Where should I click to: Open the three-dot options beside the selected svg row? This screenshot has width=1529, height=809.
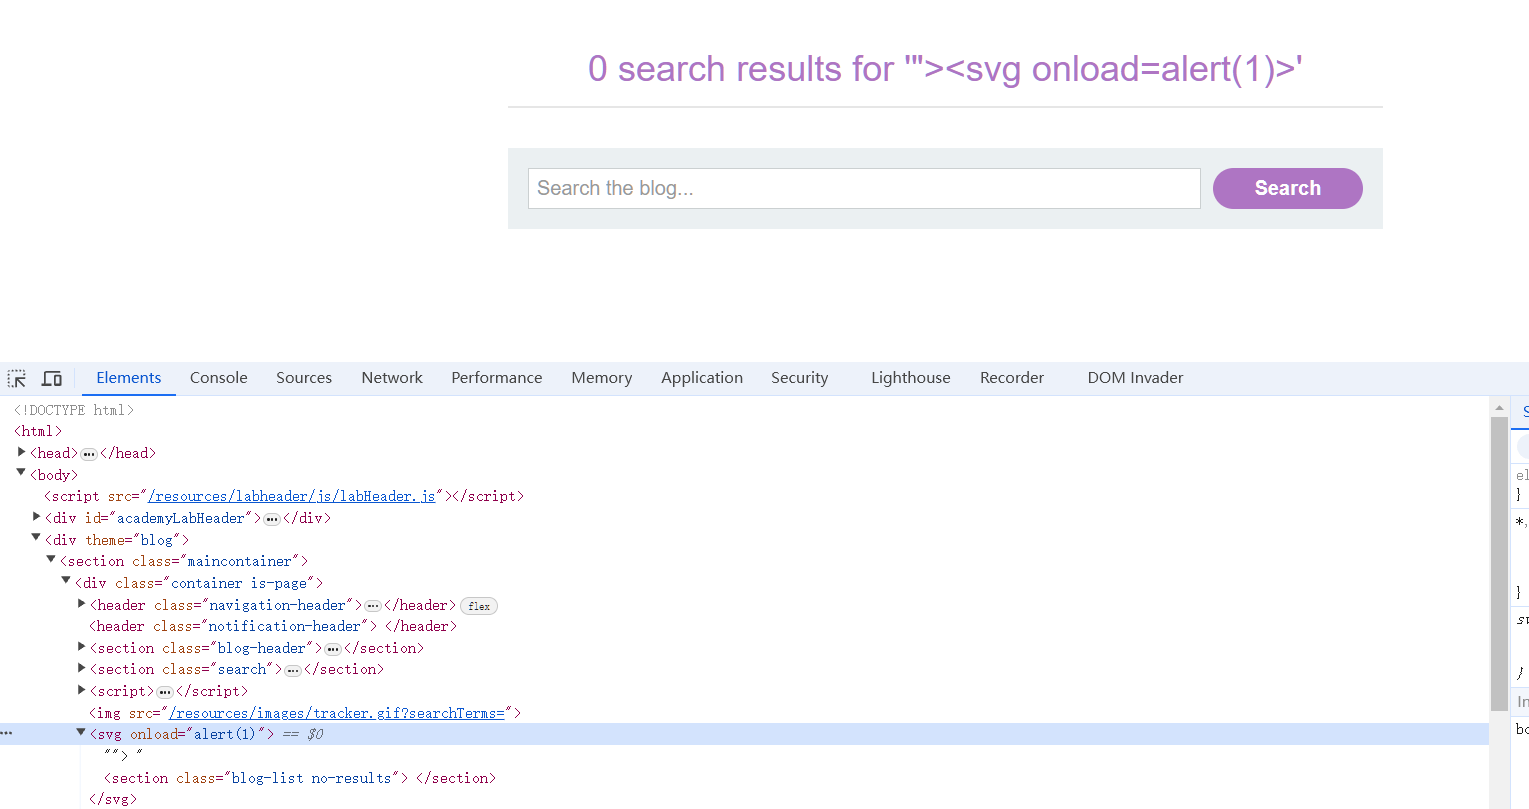point(7,734)
